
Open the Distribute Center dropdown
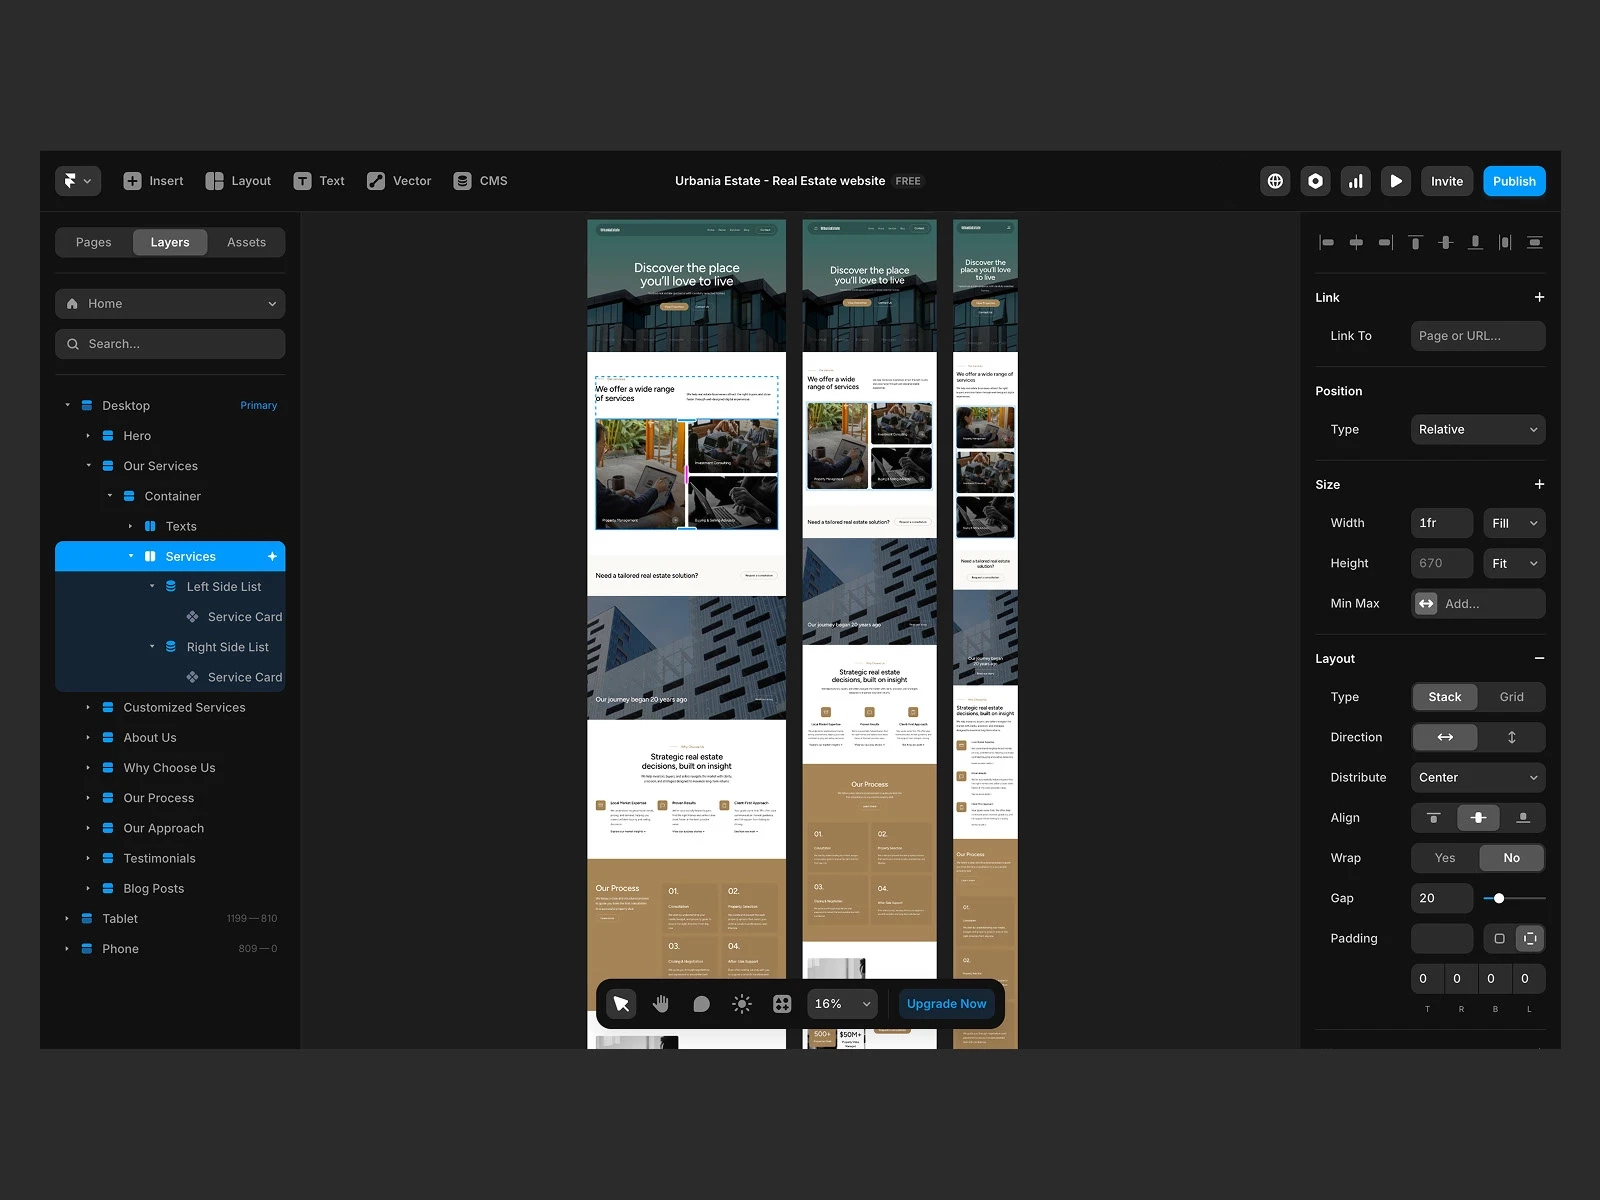pyautogui.click(x=1477, y=778)
